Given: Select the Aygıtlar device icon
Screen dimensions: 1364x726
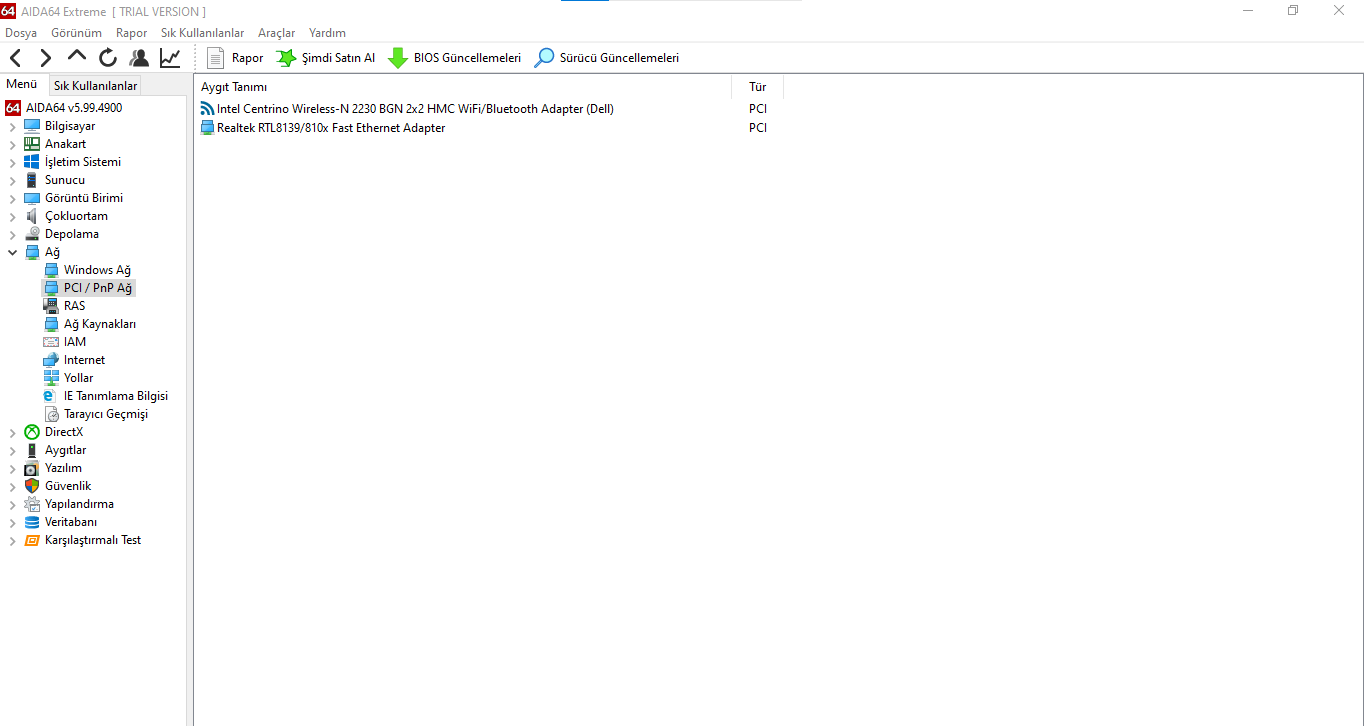Looking at the screenshot, I should click(32, 450).
